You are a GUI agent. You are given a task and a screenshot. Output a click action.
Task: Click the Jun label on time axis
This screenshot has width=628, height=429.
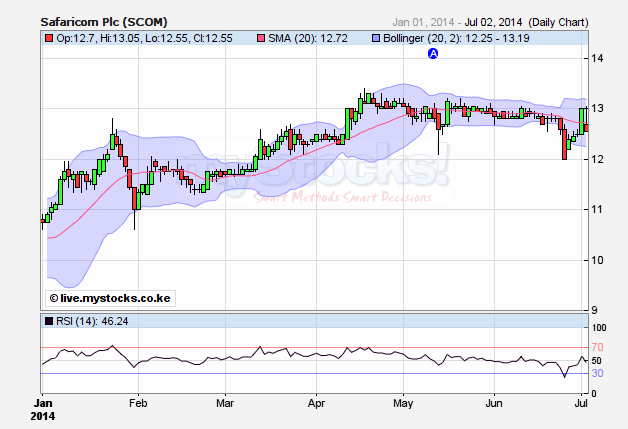pos(494,403)
